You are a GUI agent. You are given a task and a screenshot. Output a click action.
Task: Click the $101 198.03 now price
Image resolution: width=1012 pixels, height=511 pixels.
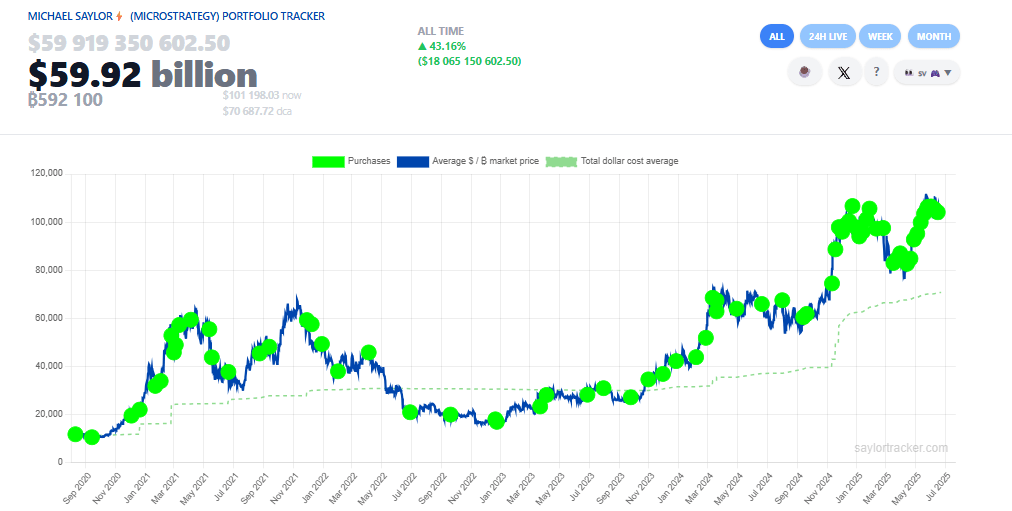point(262,95)
